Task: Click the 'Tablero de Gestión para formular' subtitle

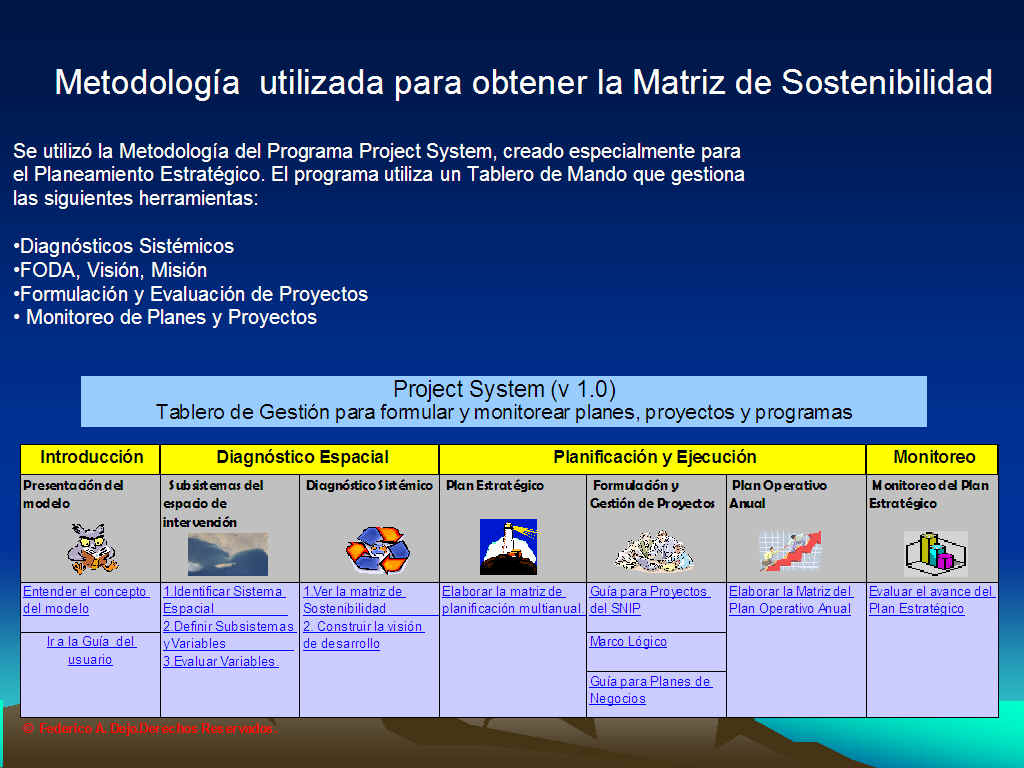Action: (504, 413)
